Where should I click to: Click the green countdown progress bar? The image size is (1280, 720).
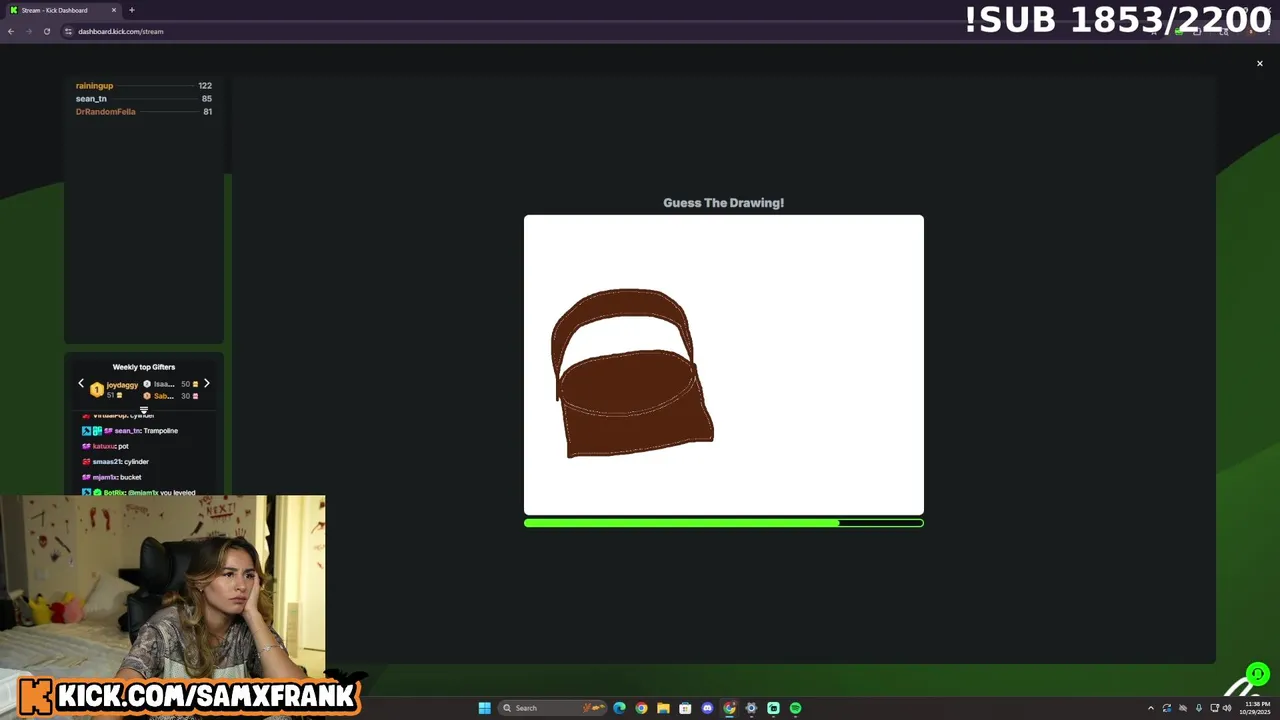723,523
